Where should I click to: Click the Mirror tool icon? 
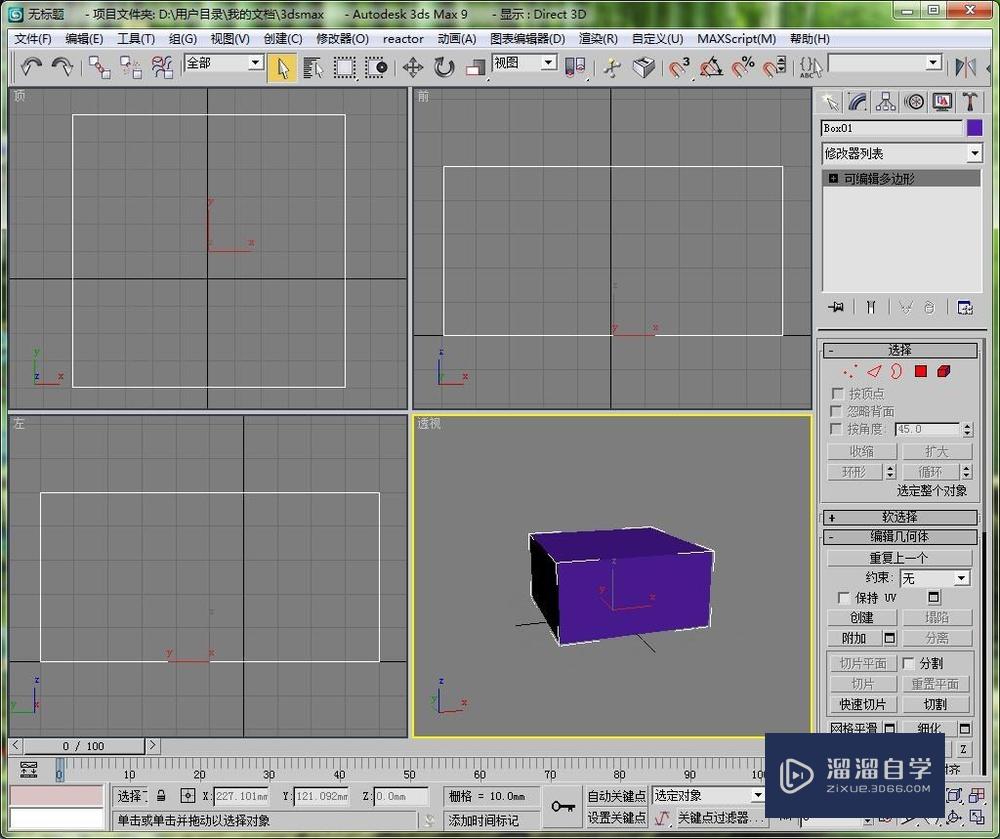click(965, 67)
